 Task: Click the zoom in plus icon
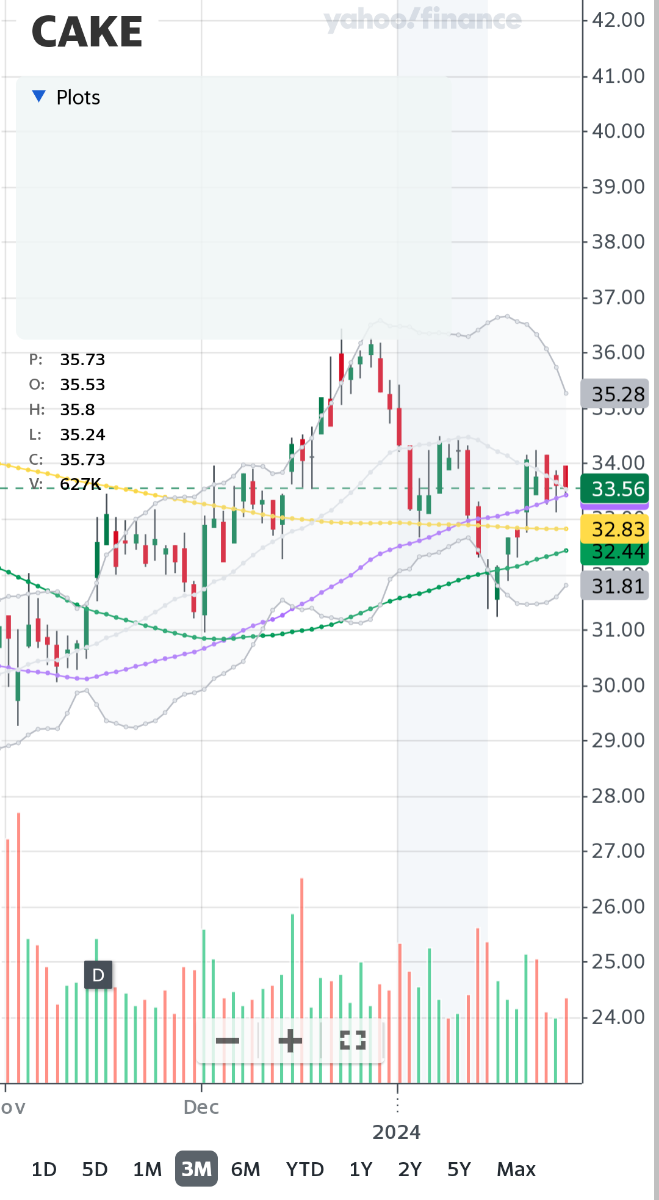pos(290,1041)
